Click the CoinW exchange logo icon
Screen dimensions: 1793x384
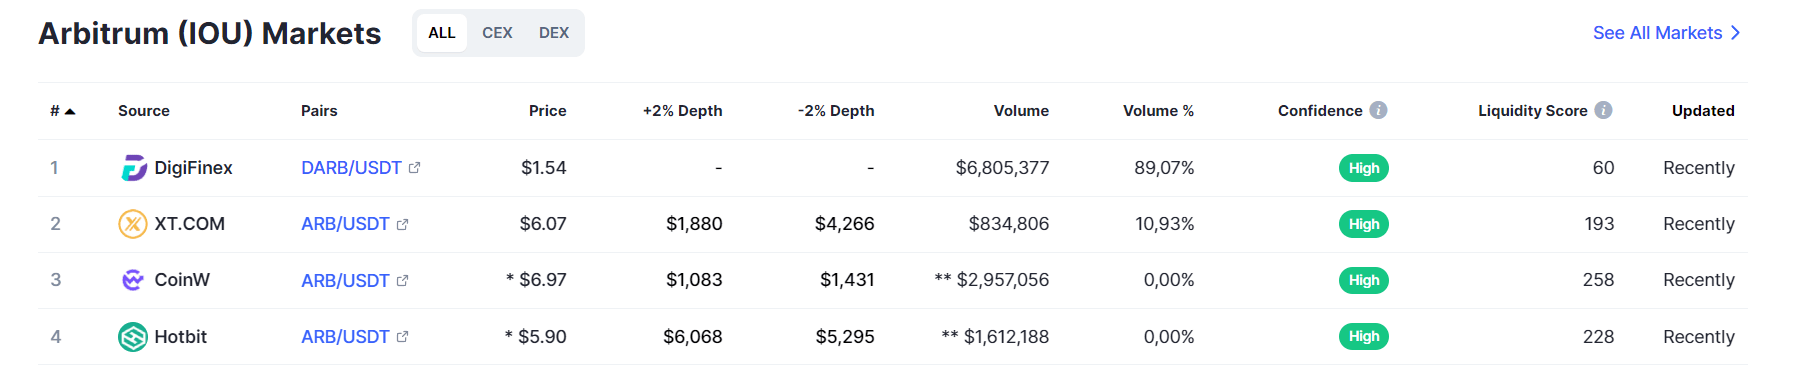click(133, 280)
